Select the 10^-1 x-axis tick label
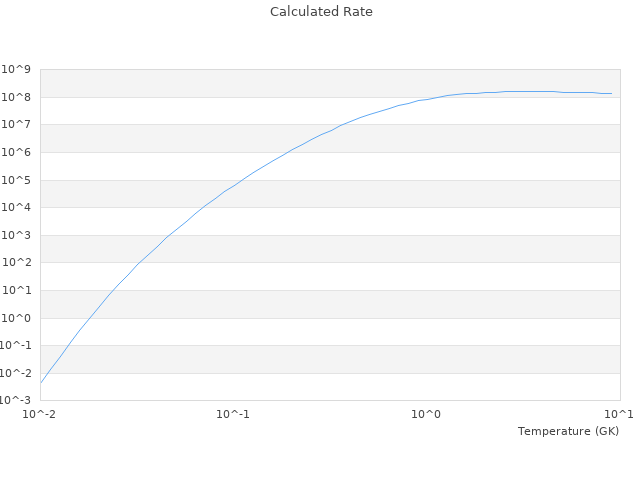Viewport: 640px width, 480px height. (233, 415)
